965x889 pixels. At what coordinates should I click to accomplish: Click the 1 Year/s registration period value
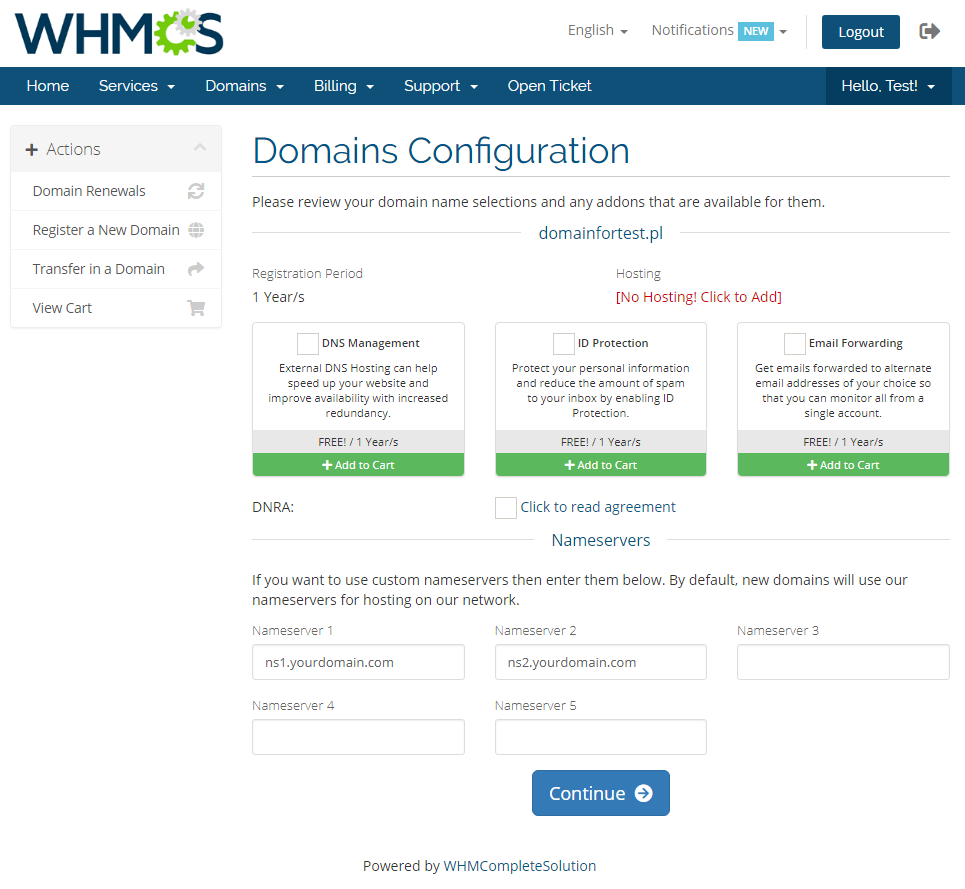(278, 297)
